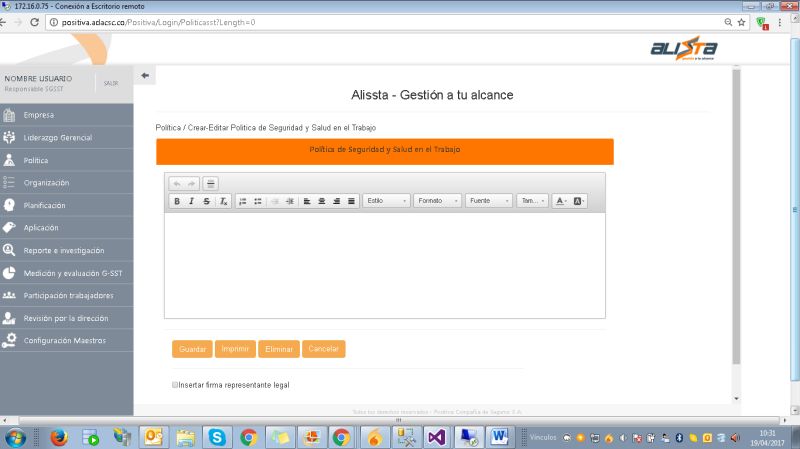The width and height of the screenshot is (800, 449).
Task: Click the Cancelar button
Action: 323,349
